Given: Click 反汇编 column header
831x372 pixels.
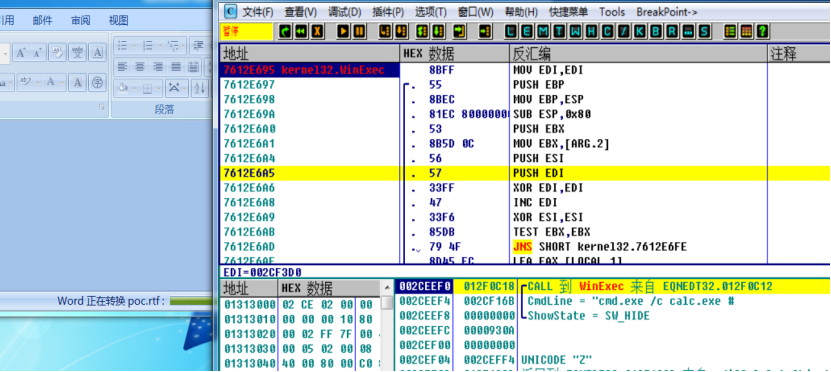Looking at the screenshot, I should pos(639,54).
